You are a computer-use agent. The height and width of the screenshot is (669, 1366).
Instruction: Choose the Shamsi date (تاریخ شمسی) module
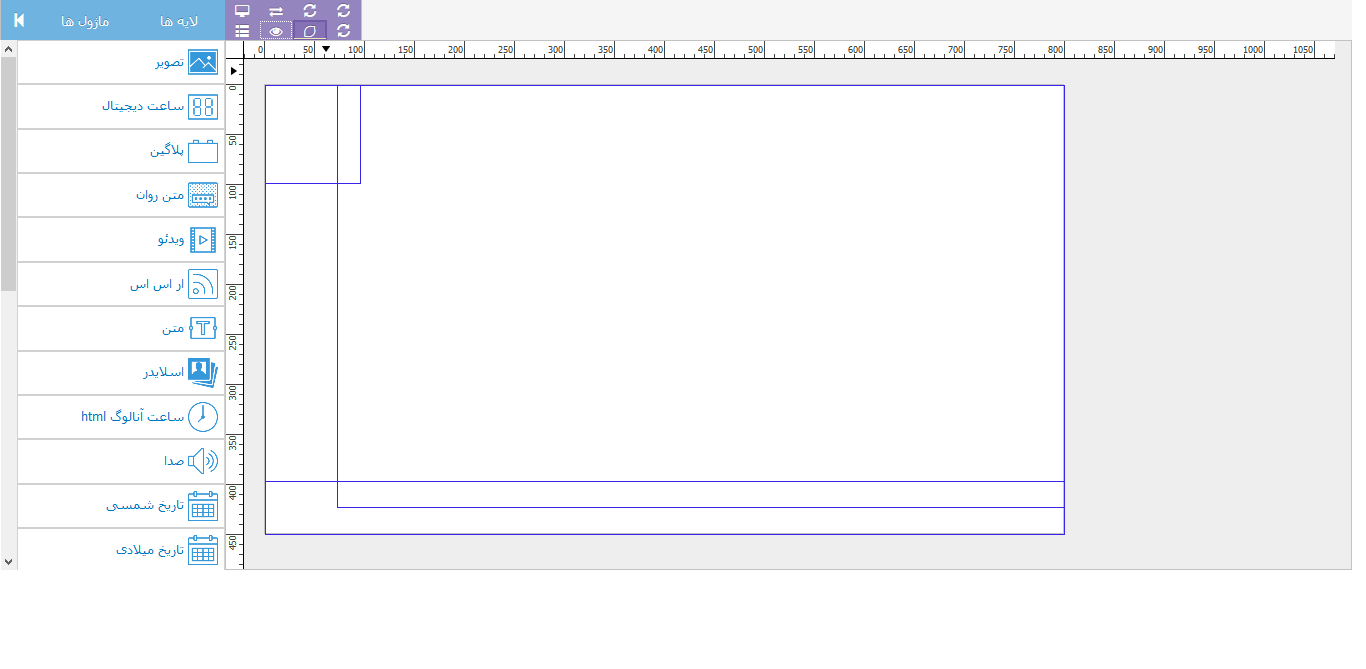[121, 506]
